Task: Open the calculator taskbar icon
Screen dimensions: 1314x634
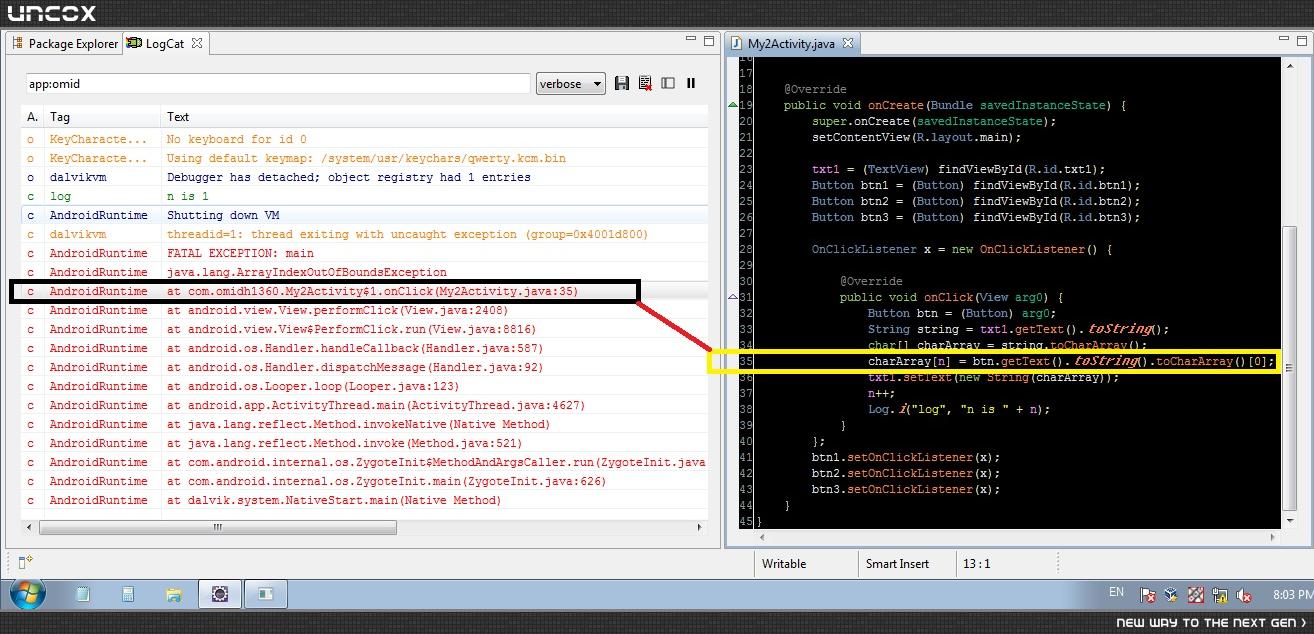Action: pyautogui.click(x=128, y=594)
